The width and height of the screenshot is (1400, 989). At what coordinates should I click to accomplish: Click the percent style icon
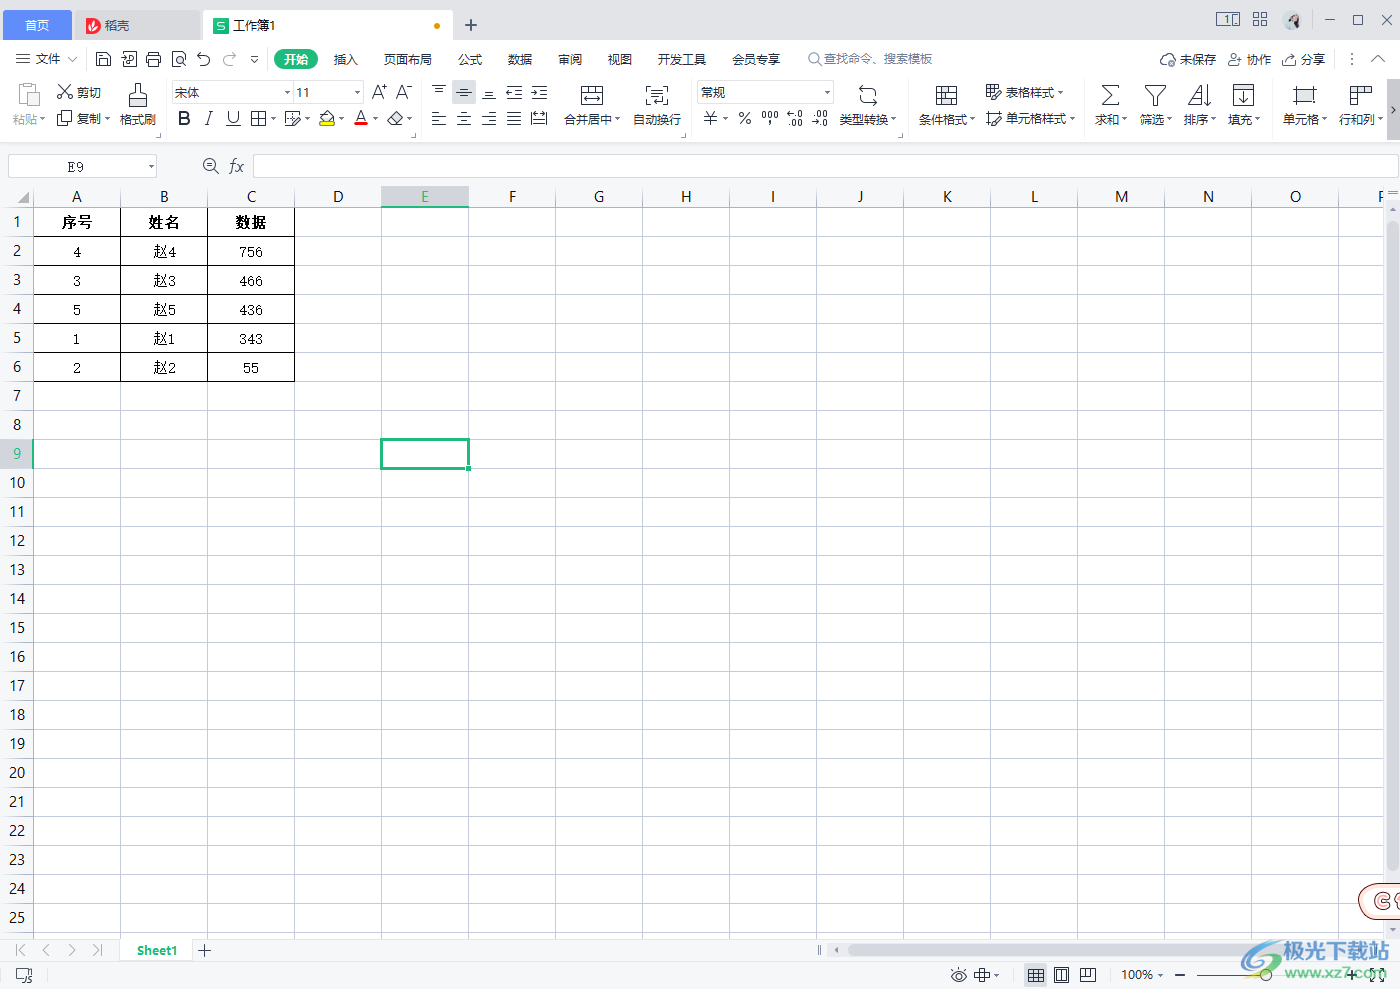coord(745,119)
